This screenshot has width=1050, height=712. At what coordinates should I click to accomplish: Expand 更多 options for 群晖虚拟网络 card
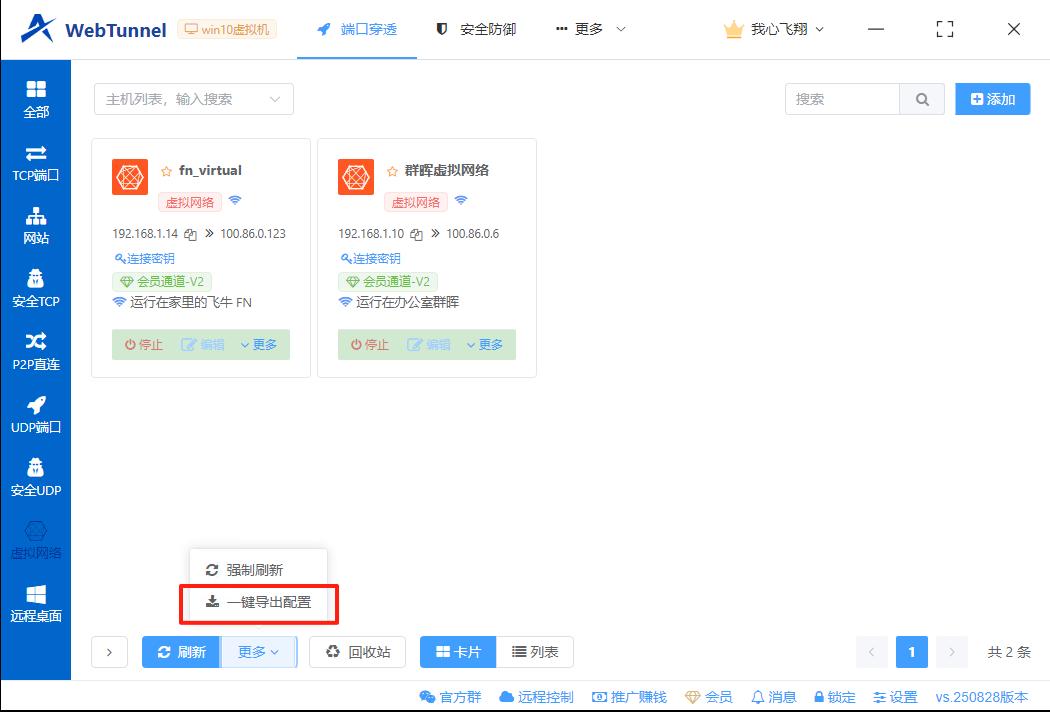[x=485, y=345]
